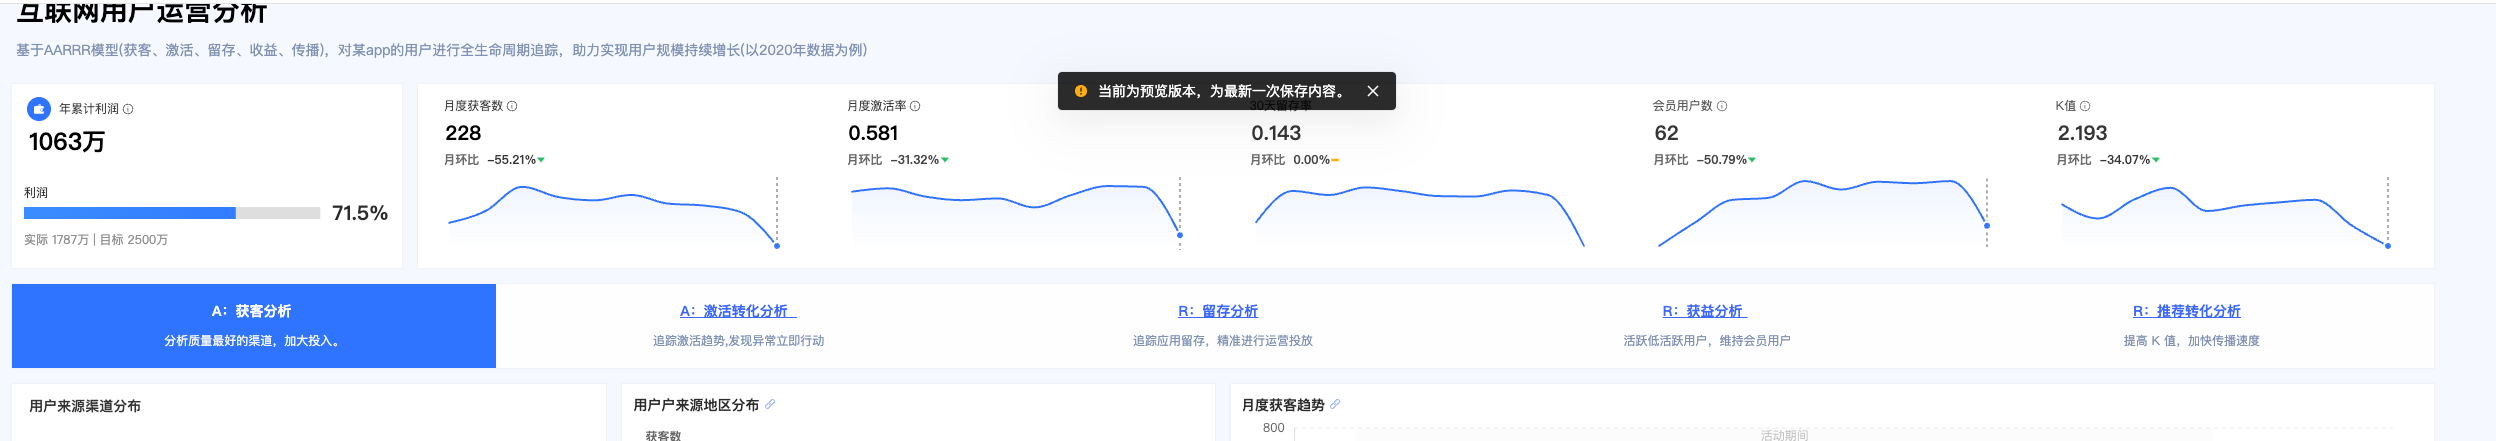This screenshot has height=441, width=2496.
Task: Open the R: 留存分析 link
Action: click(x=1218, y=311)
